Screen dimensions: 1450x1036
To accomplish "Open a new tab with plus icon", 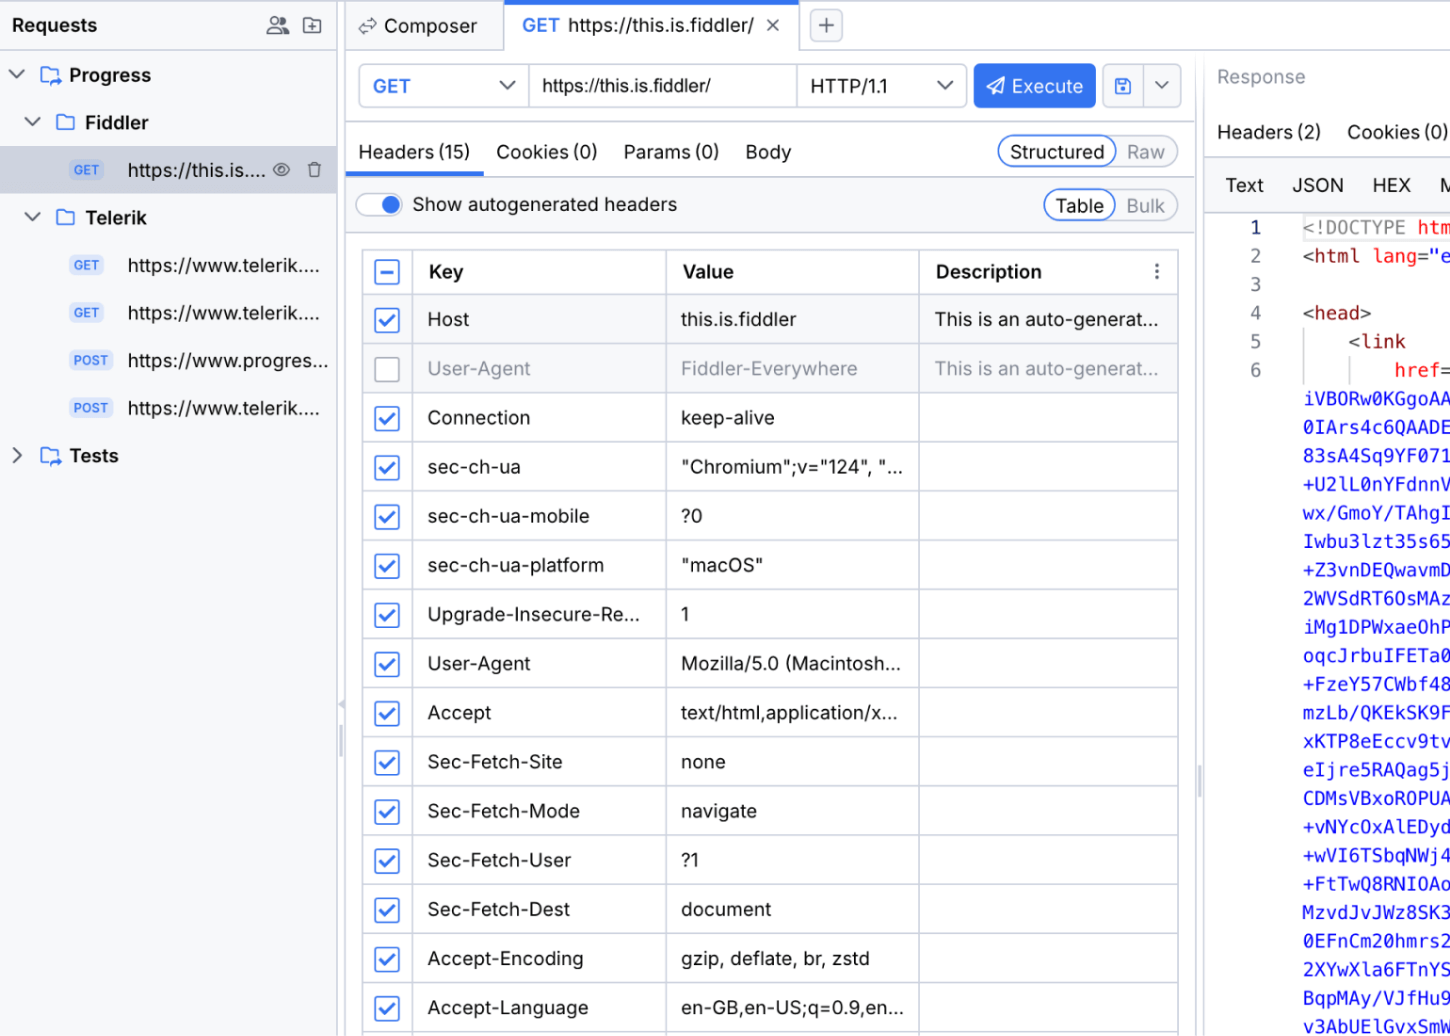I will (x=825, y=26).
